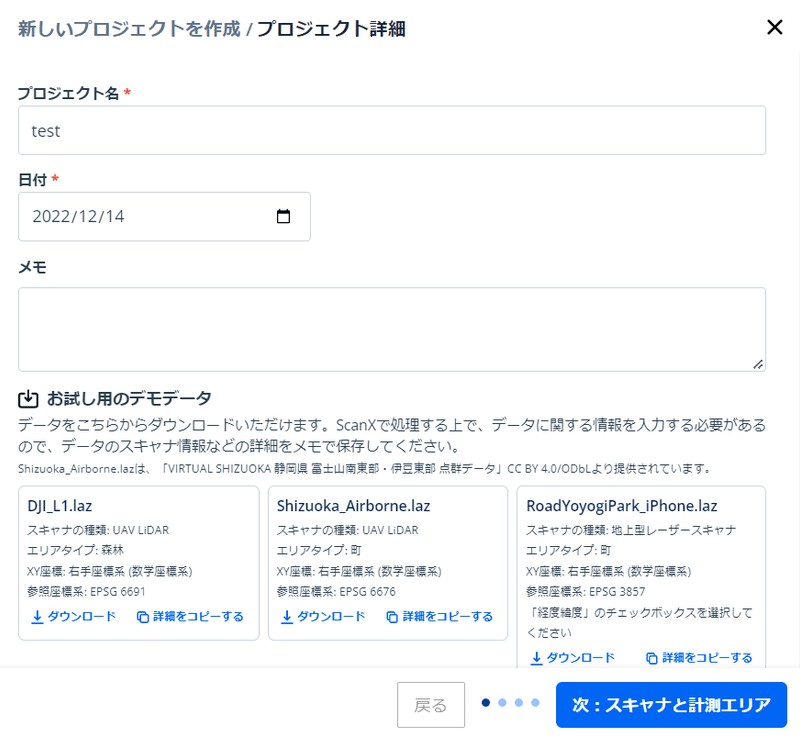Click the demo data download box icon
Screen dimensions: 800x737
pos(28,399)
